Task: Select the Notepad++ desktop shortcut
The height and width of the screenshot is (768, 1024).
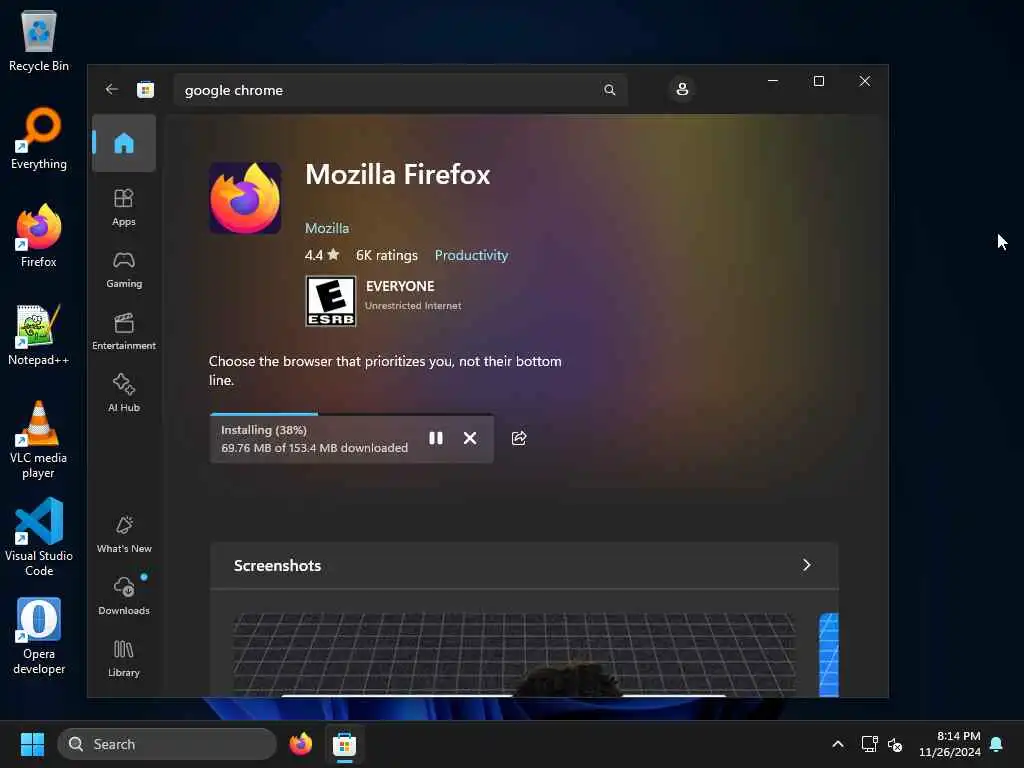Action: pos(39,334)
